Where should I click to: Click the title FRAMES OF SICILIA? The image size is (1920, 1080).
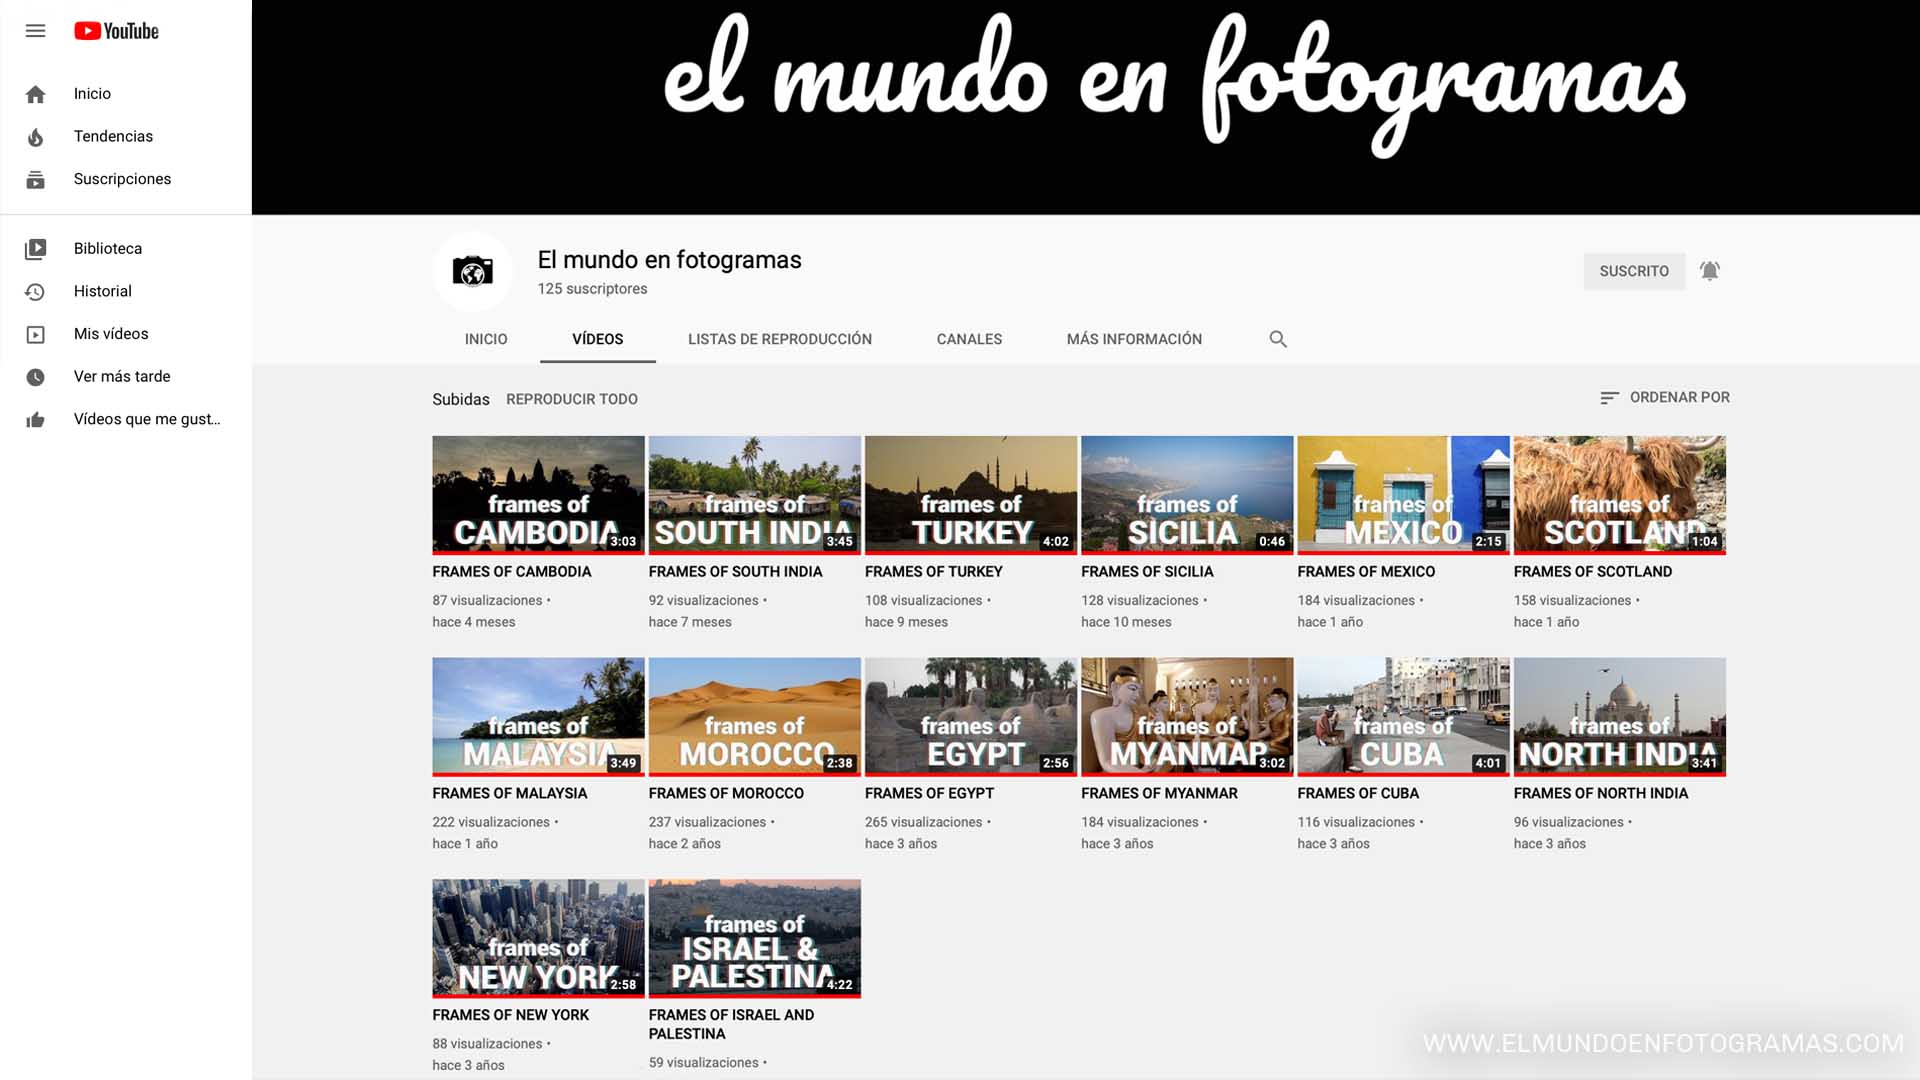(x=1147, y=572)
